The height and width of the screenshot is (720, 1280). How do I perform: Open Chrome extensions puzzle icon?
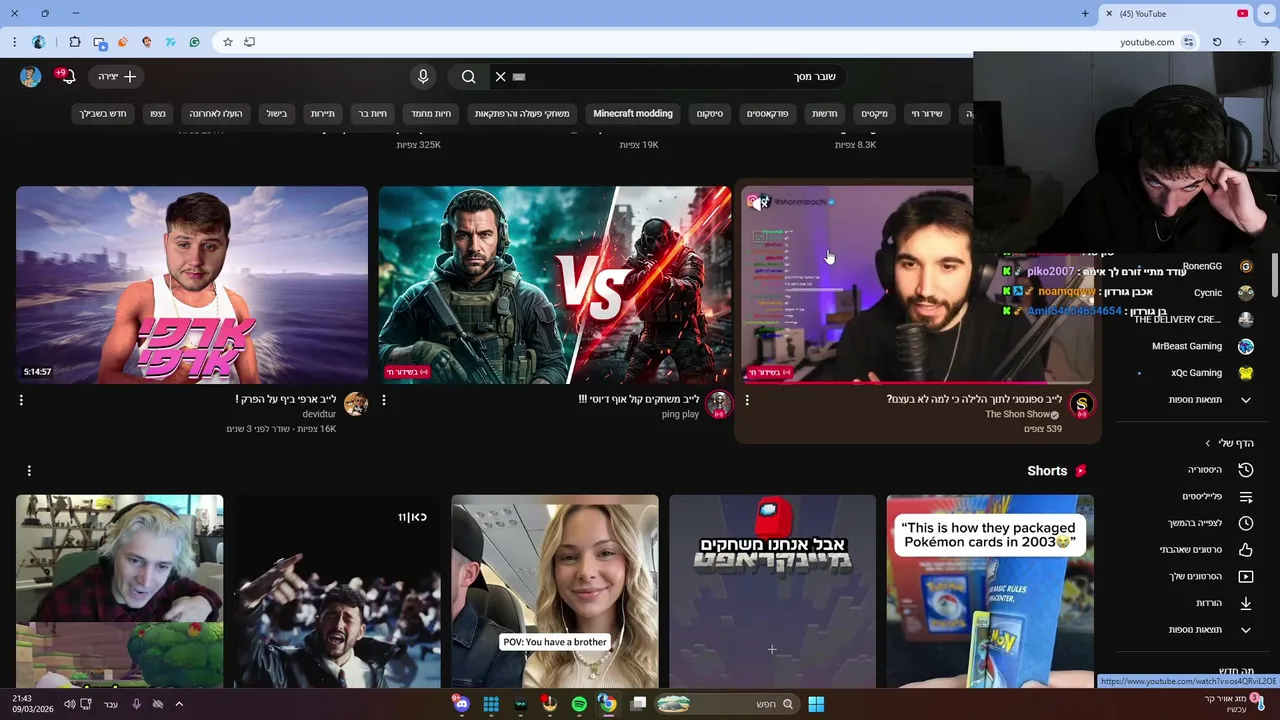point(75,42)
